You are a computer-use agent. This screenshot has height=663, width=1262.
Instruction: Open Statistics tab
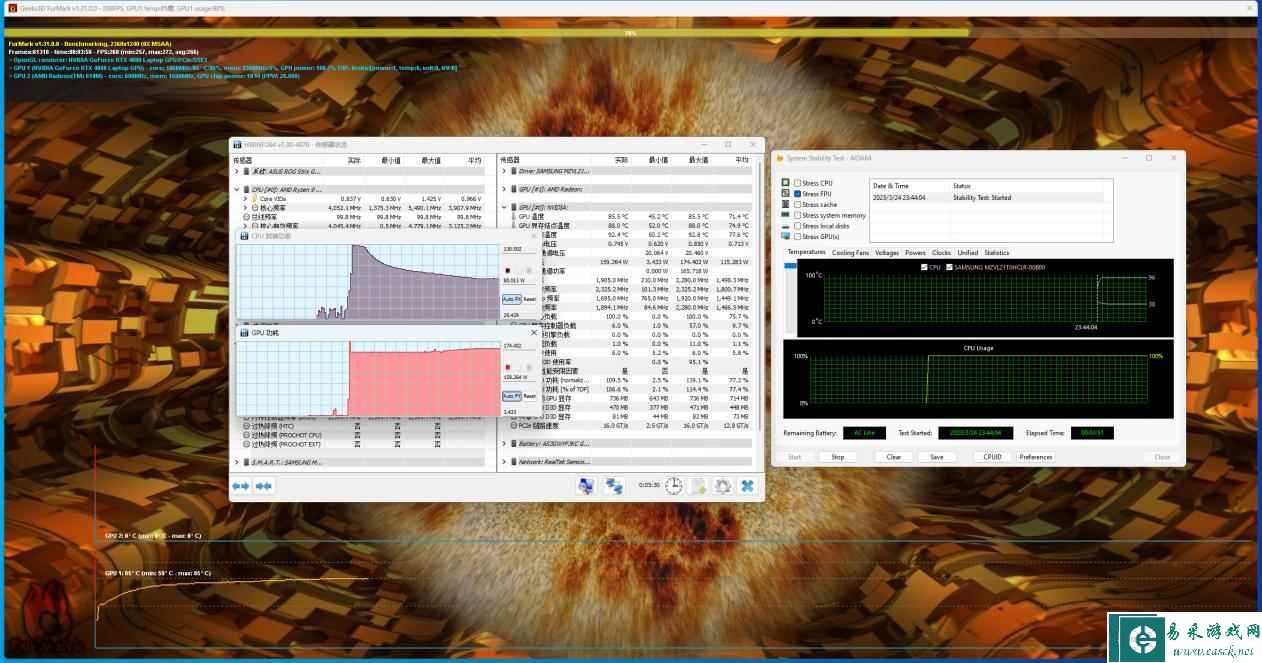[x=997, y=253]
